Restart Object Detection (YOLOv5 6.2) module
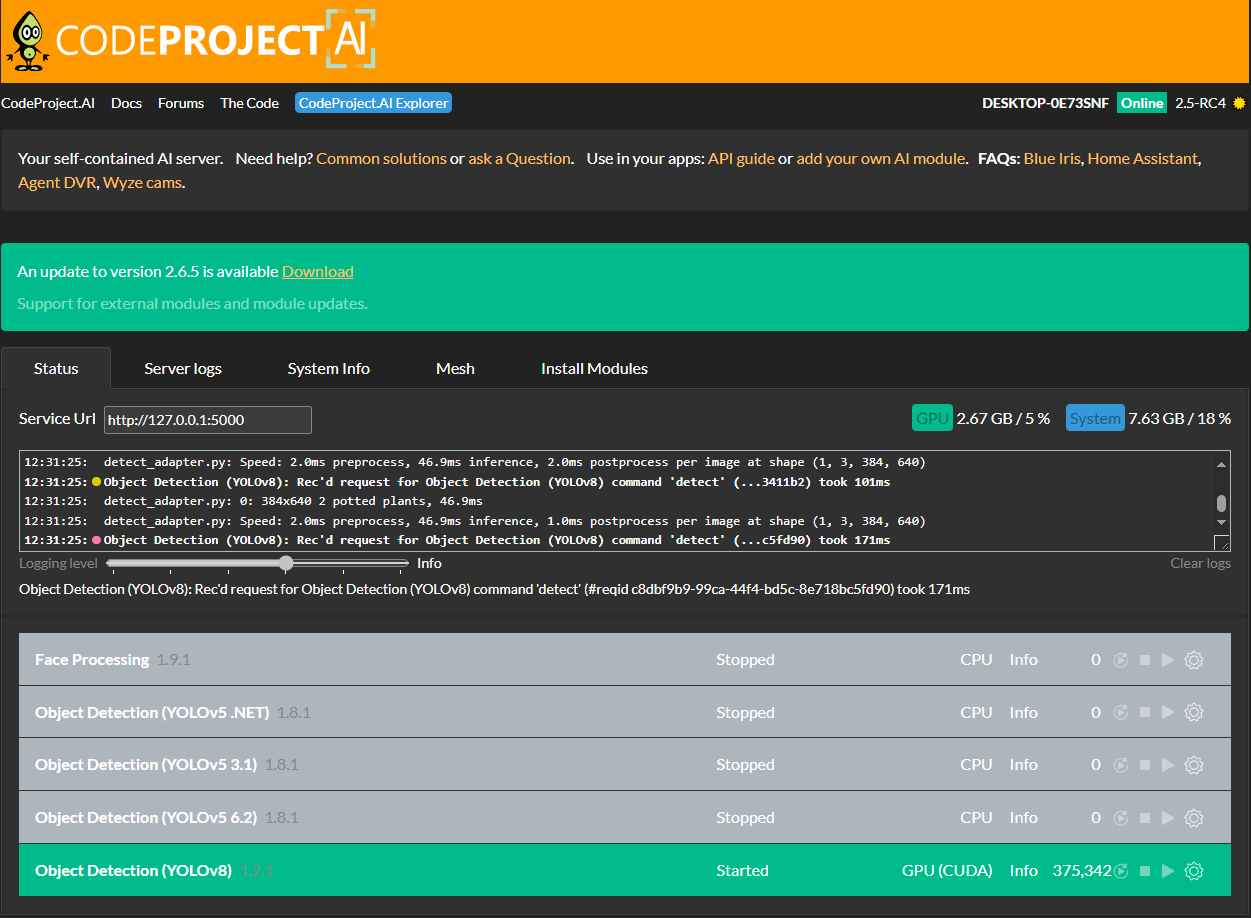The height and width of the screenshot is (918, 1251). tap(1121, 818)
